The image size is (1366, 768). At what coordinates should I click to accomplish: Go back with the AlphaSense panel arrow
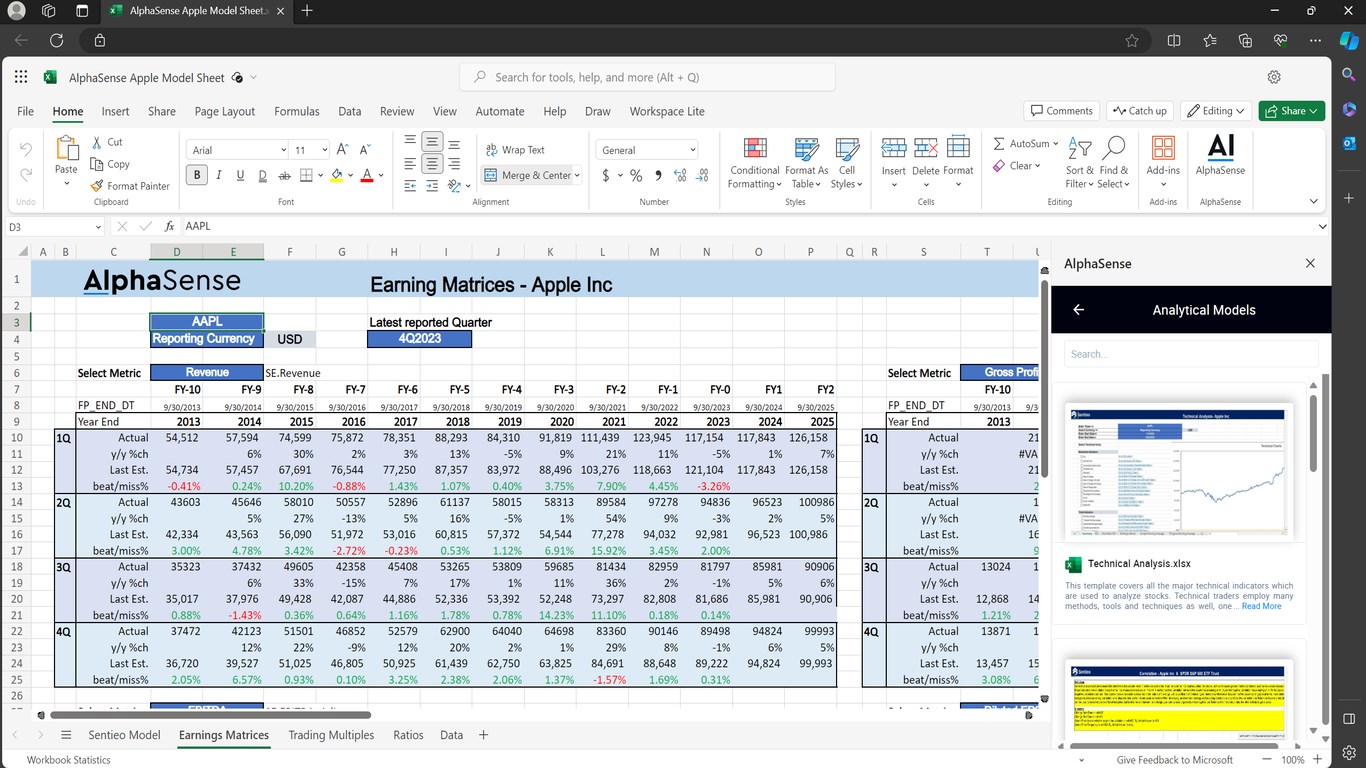pyautogui.click(x=1079, y=310)
